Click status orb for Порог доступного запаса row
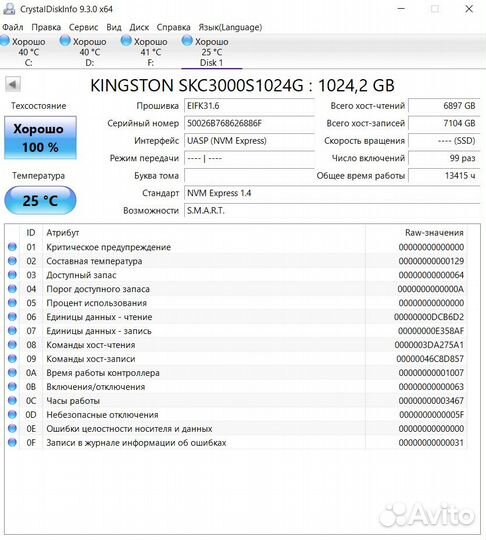Viewport: 486px width, 540px height. pos(12,289)
